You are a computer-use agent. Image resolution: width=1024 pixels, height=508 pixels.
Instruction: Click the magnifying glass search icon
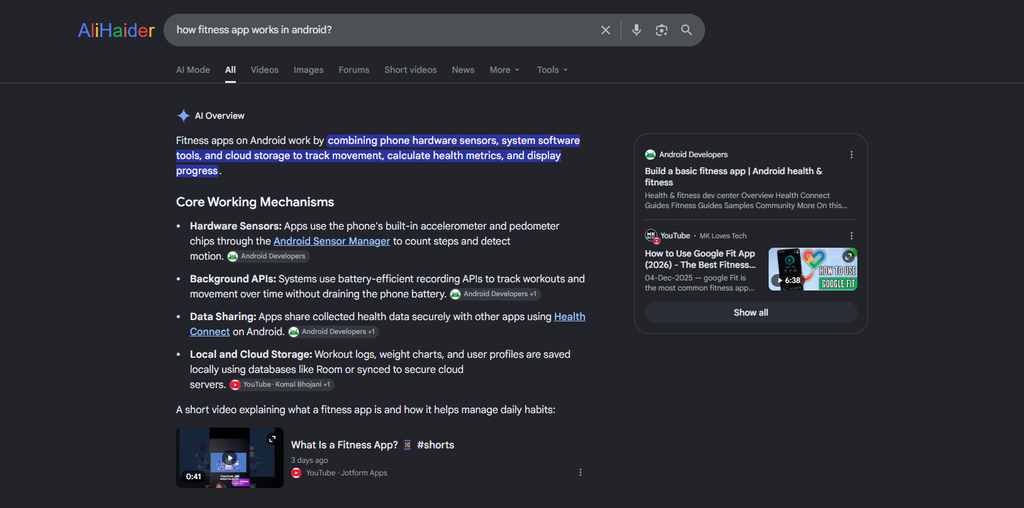[686, 30]
